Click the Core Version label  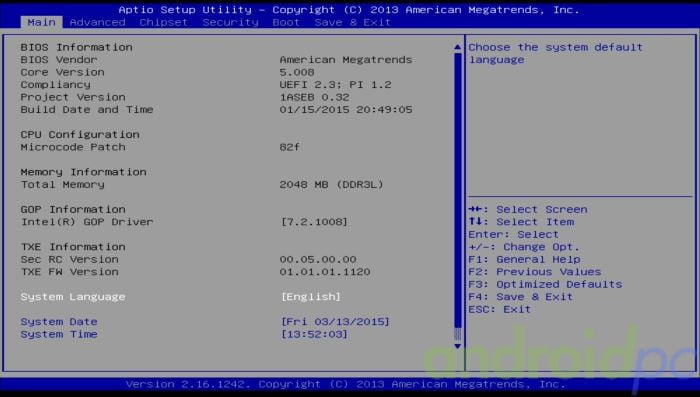(x=62, y=72)
